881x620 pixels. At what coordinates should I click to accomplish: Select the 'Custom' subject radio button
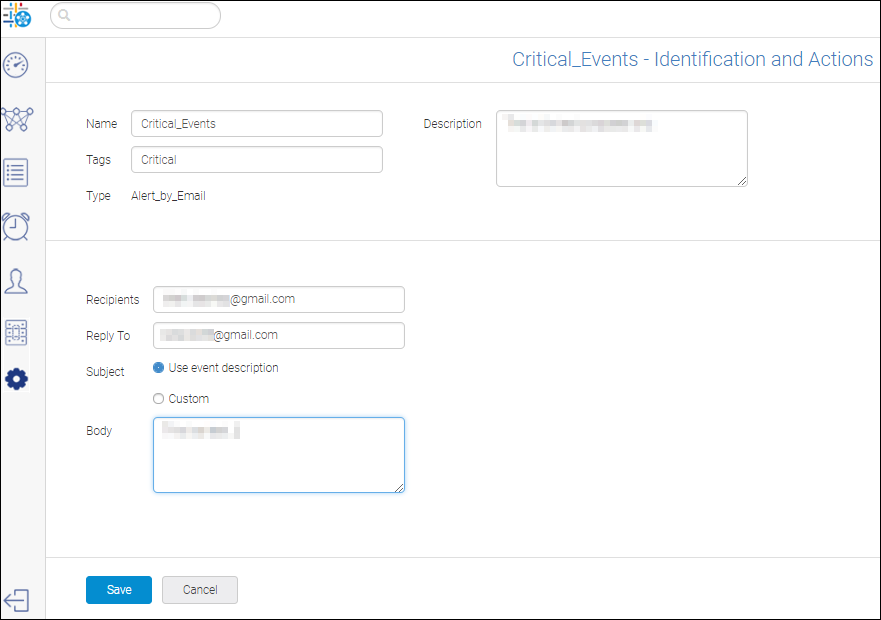158,399
